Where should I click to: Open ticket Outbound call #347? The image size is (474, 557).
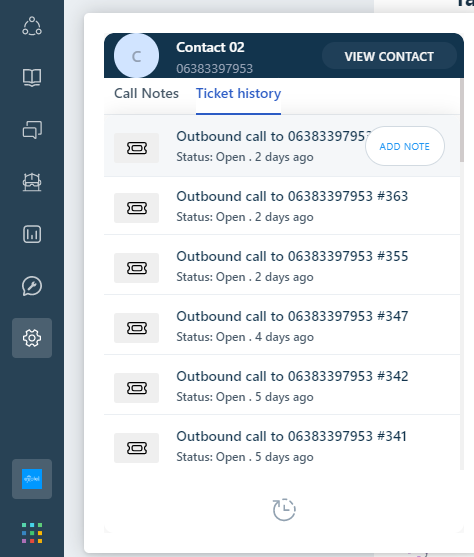282,326
